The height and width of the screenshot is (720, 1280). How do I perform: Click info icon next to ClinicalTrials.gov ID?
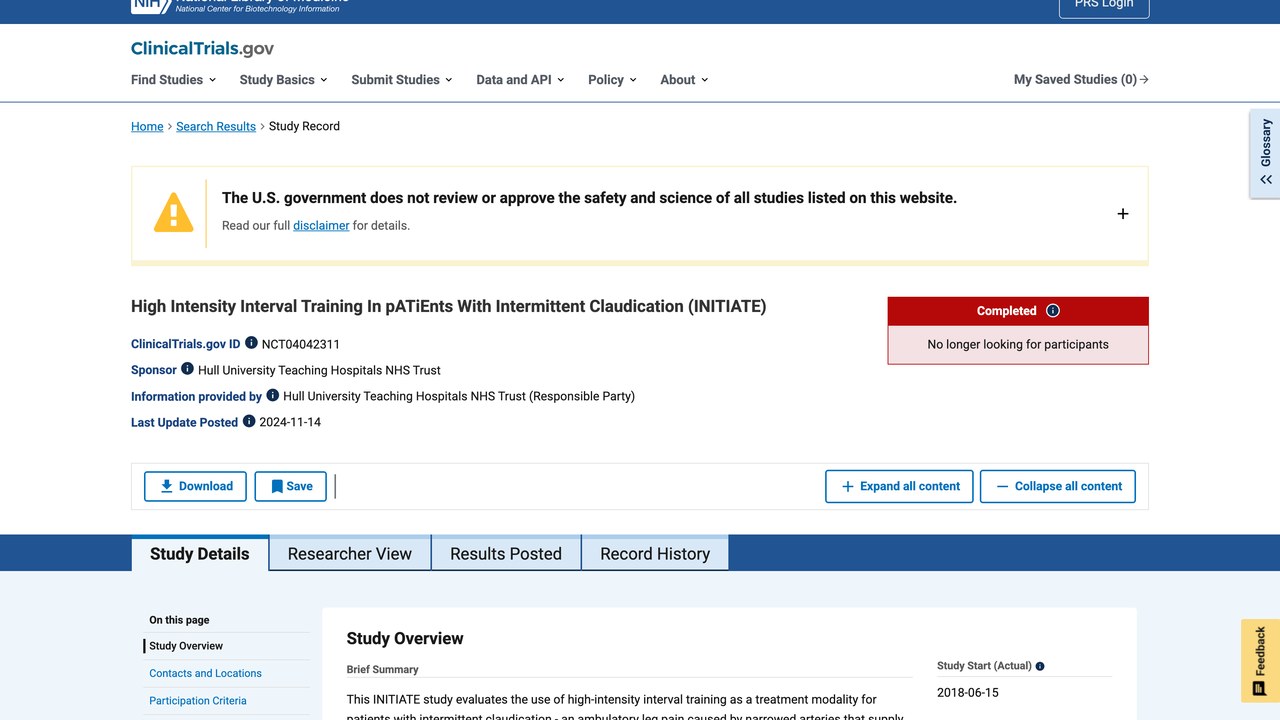pyautogui.click(x=251, y=343)
